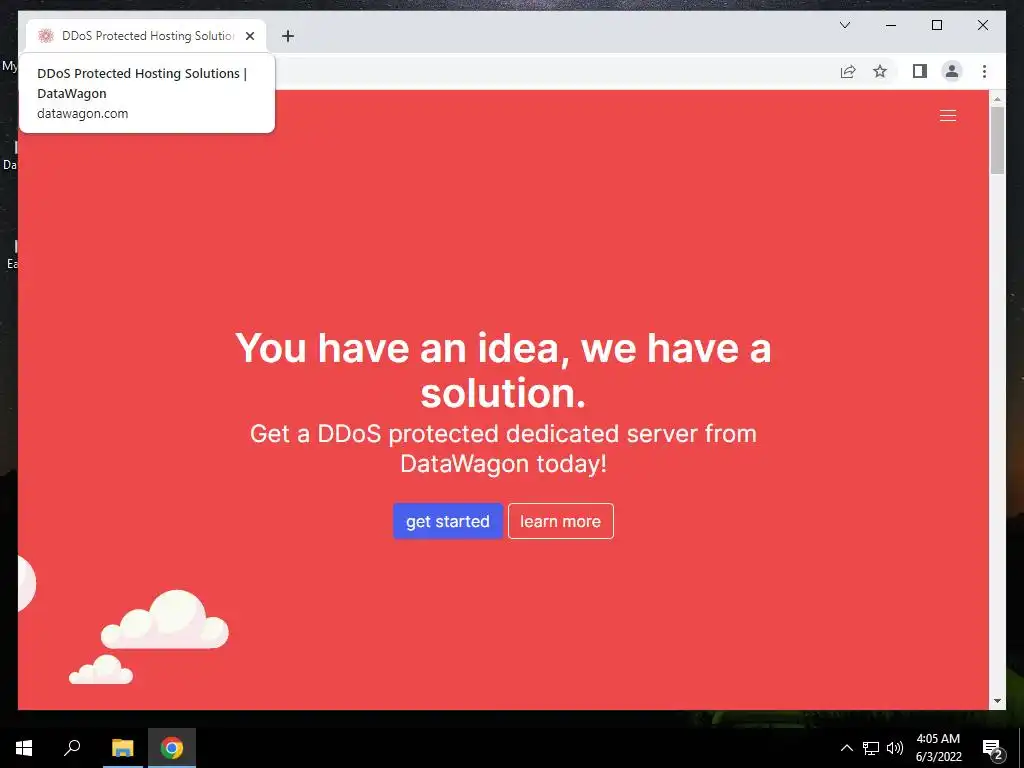The height and width of the screenshot is (768, 1024).
Task: Open Chrome's three-dot menu
Action: [984, 71]
